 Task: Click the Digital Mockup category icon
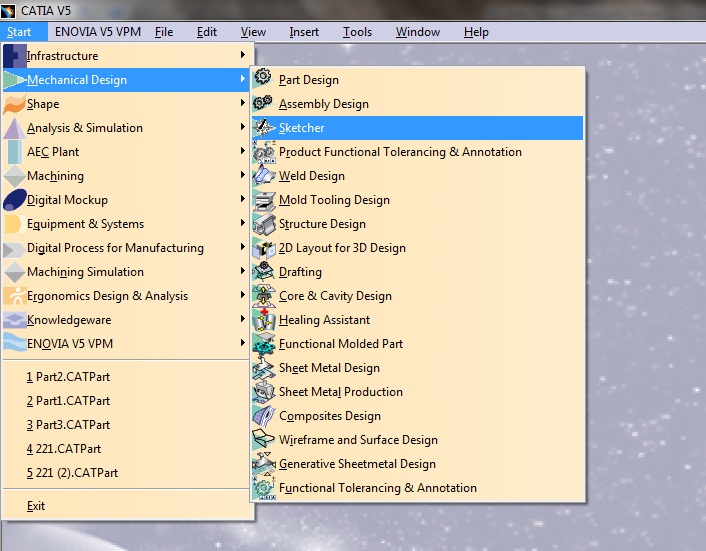[x=14, y=199]
